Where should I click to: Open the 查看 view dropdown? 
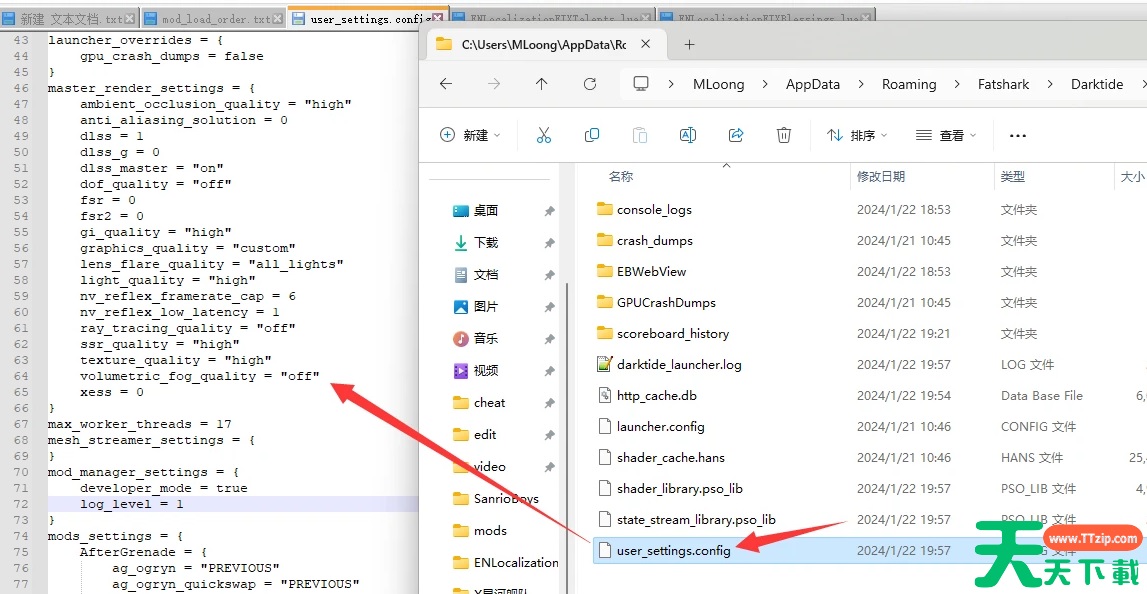point(946,135)
